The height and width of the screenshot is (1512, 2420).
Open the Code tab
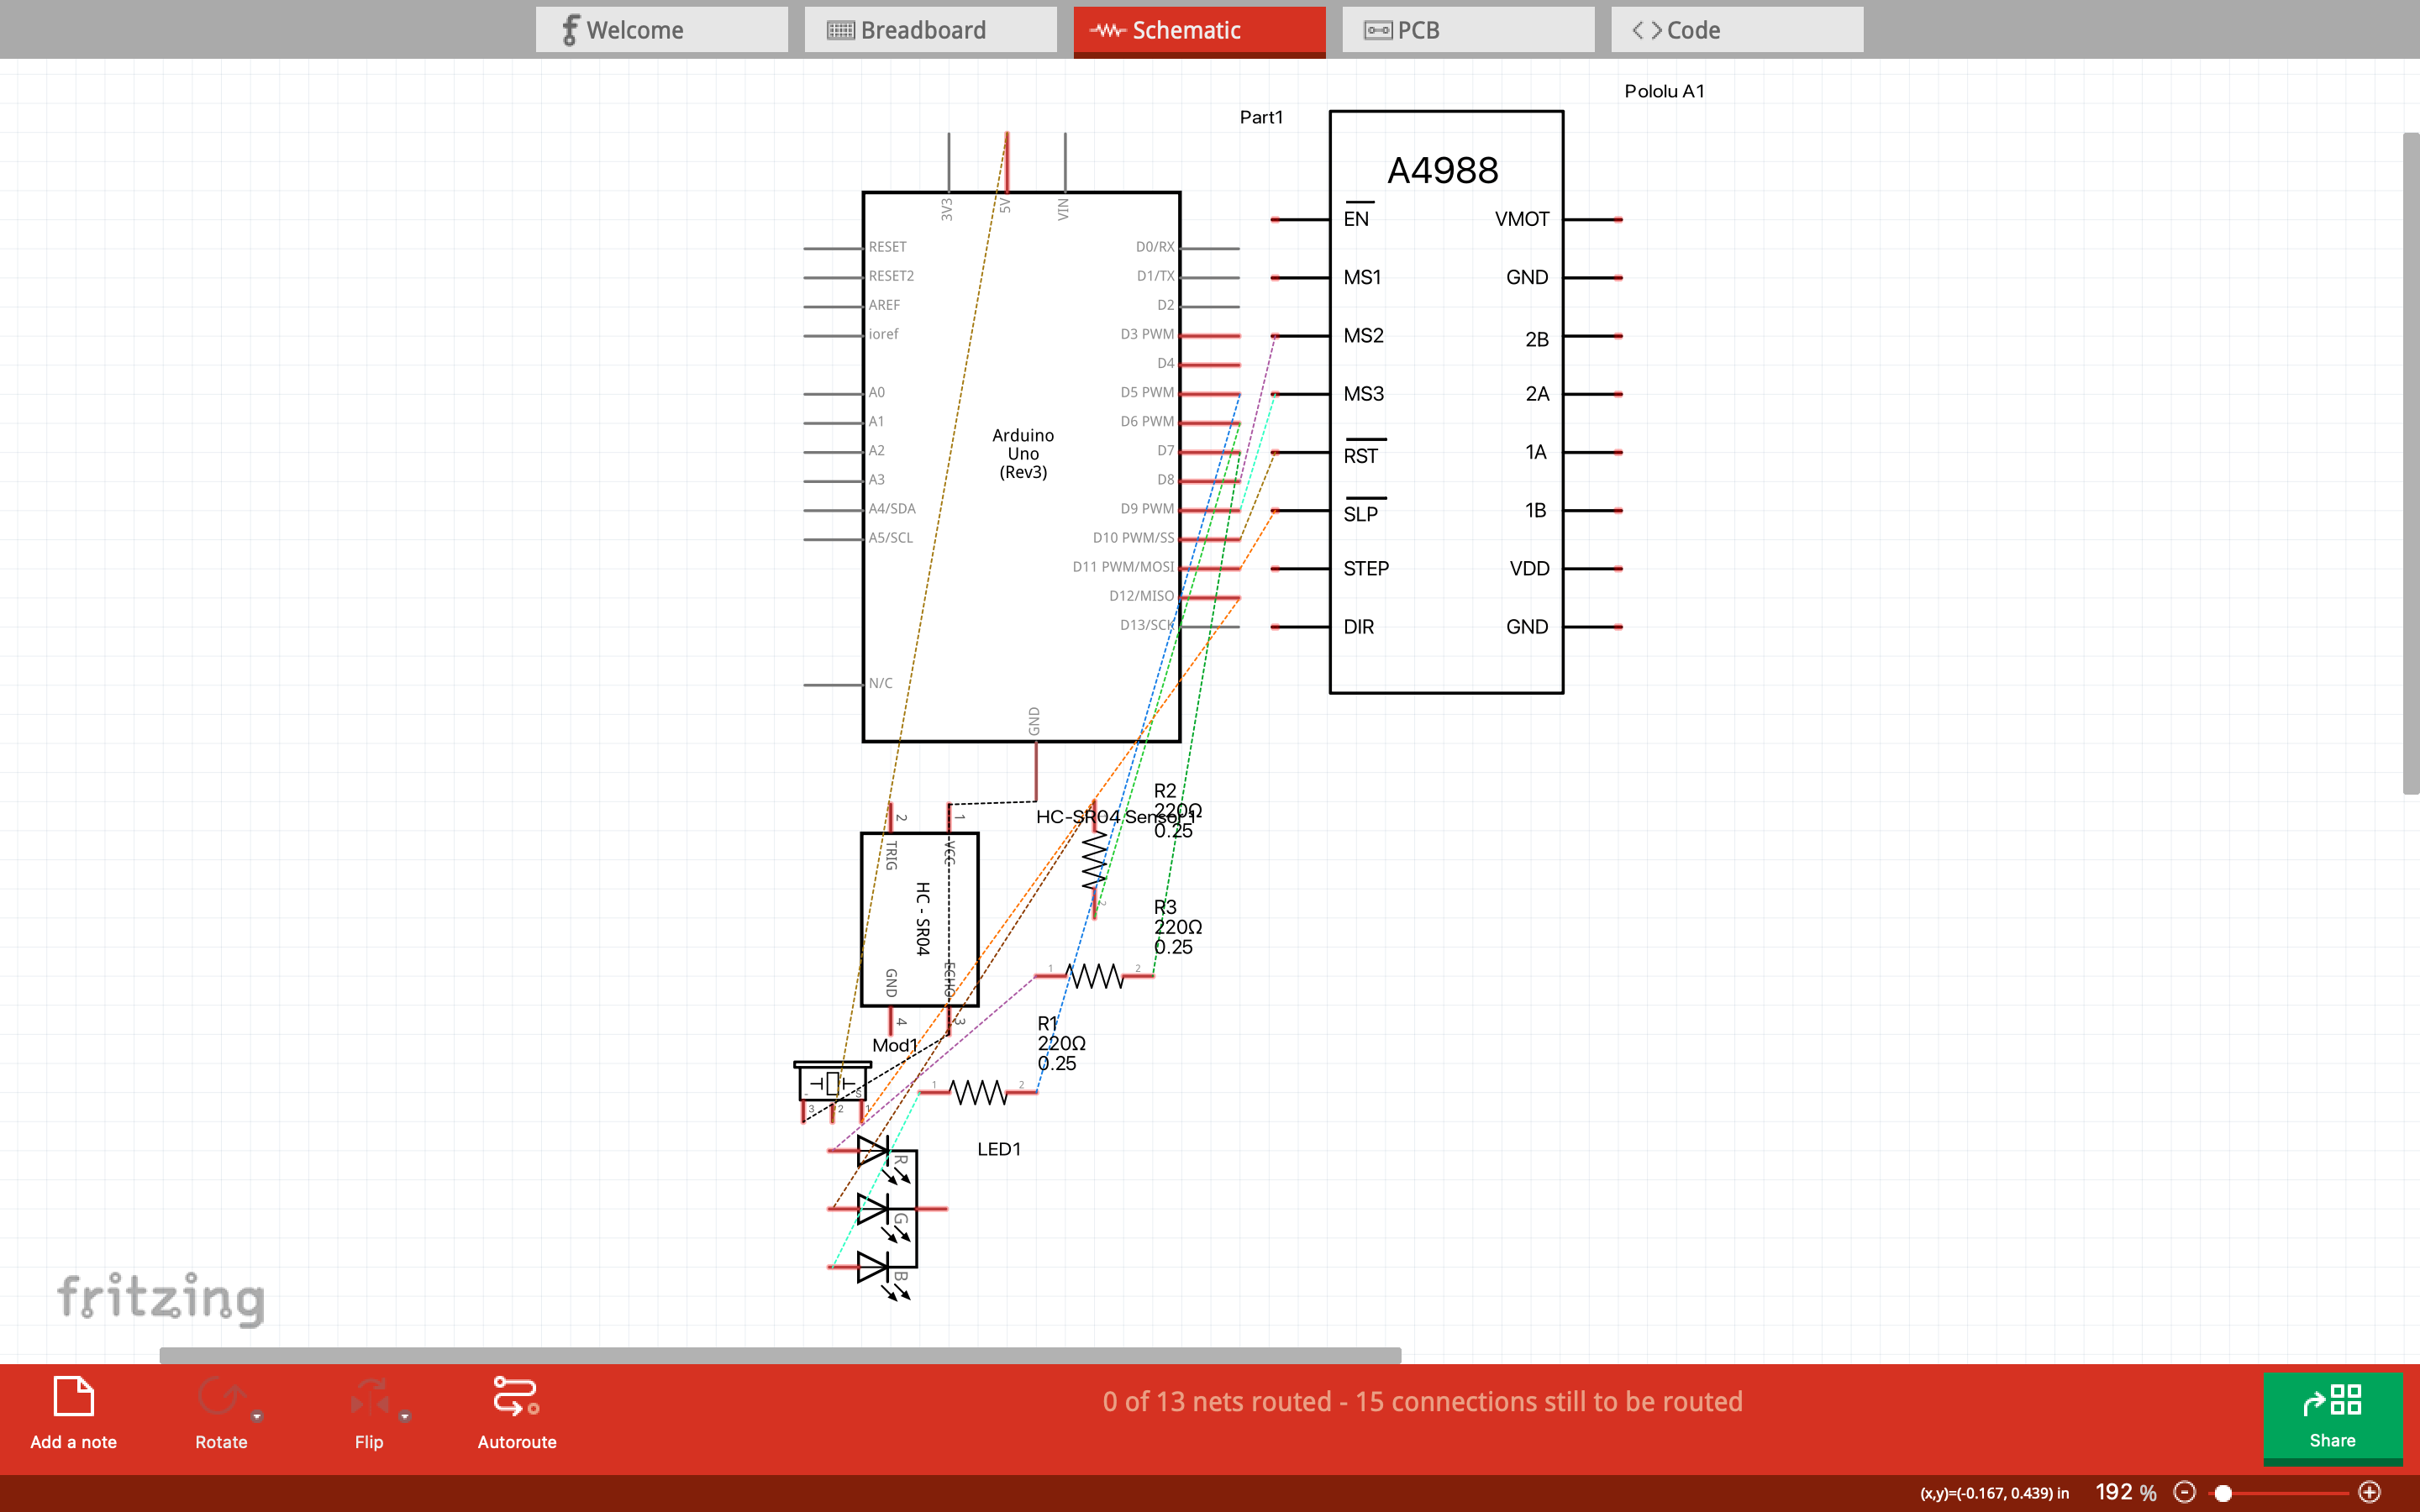[x=1737, y=30]
